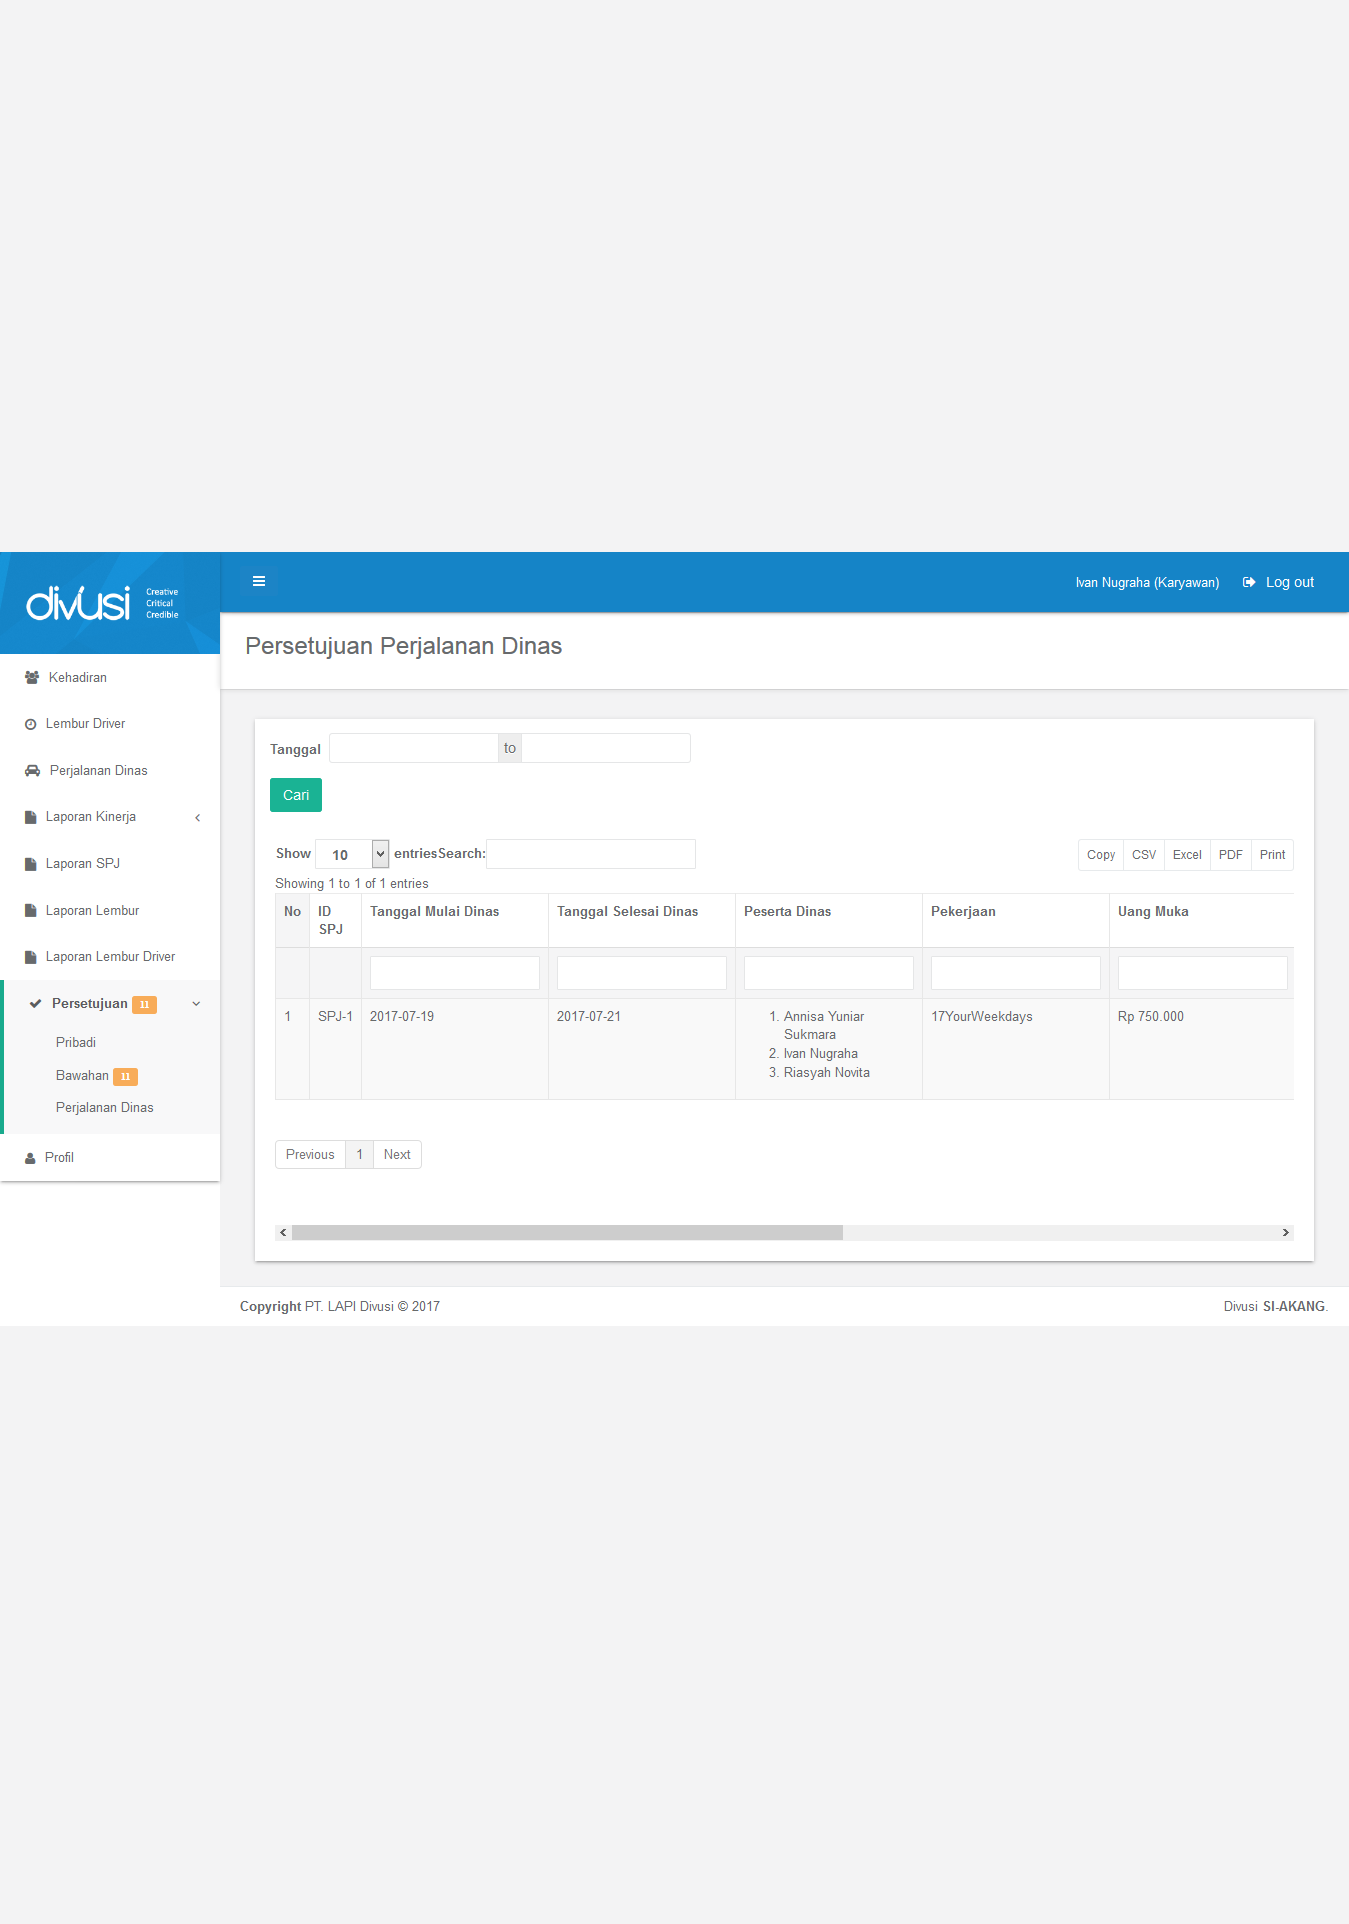Image resolution: width=1349 pixels, height=1924 pixels.
Task: Click the Profil user icon
Action: tap(30, 1158)
